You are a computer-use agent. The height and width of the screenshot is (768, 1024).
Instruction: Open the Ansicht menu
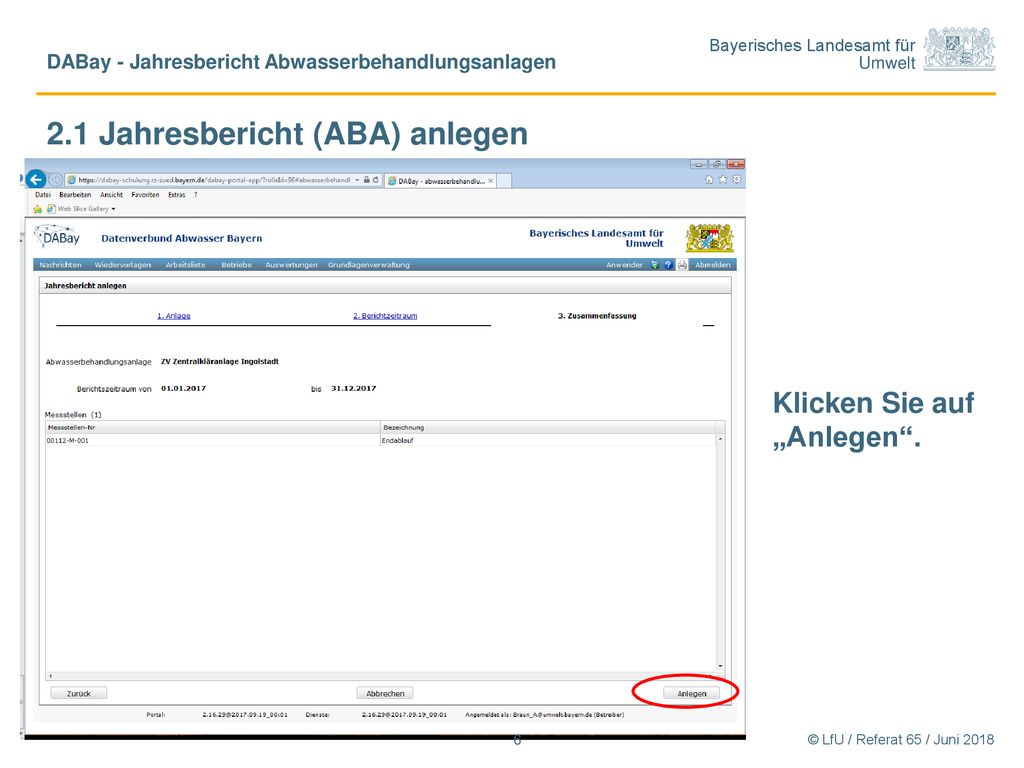click(111, 195)
